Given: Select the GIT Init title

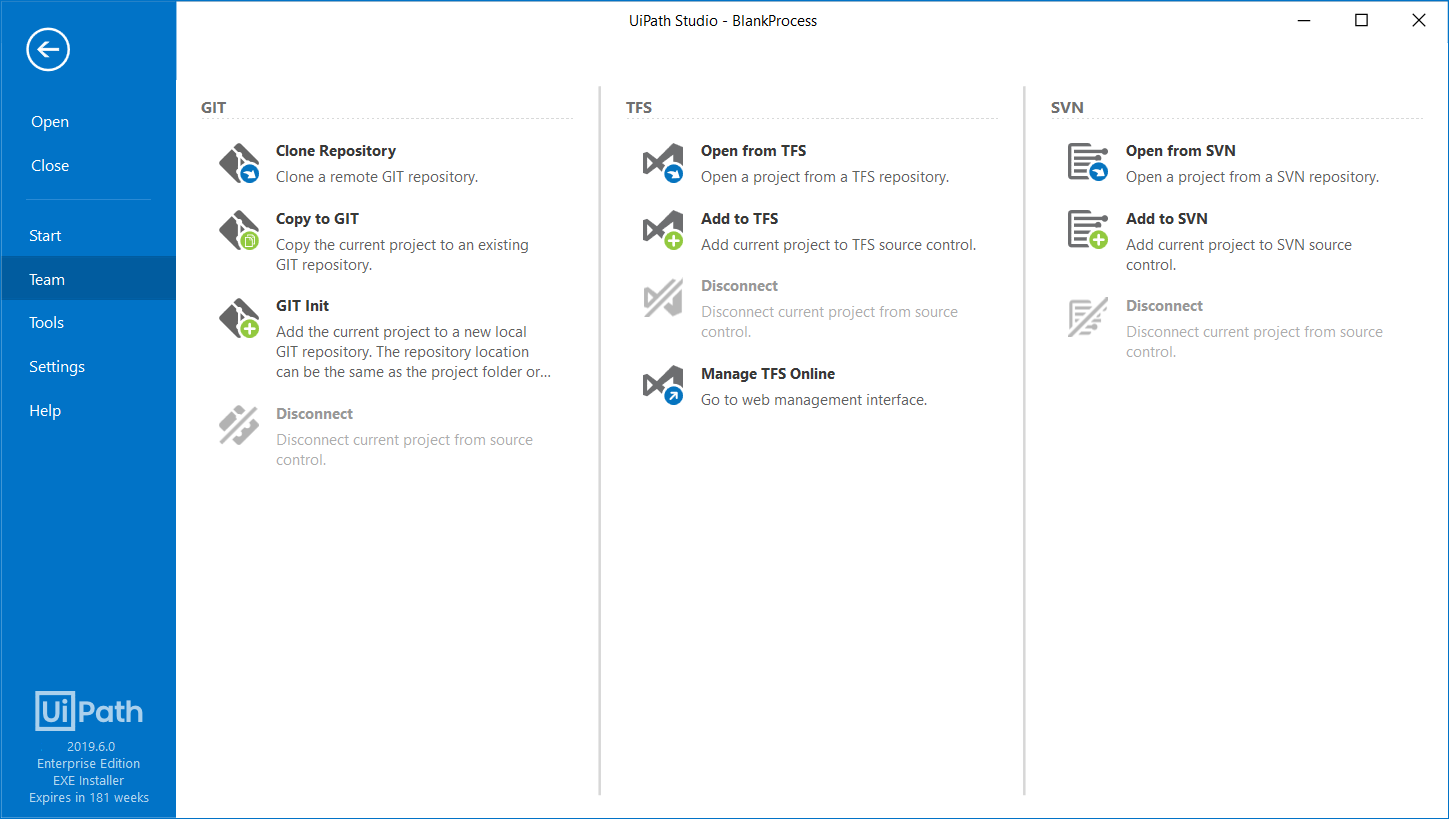Looking at the screenshot, I should (x=302, y=306).
